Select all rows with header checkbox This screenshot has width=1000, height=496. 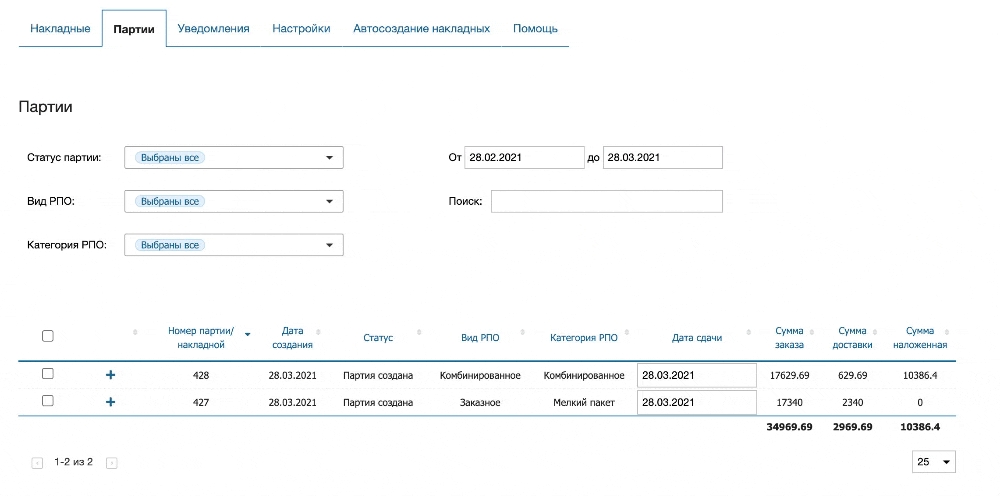(47, 337)
